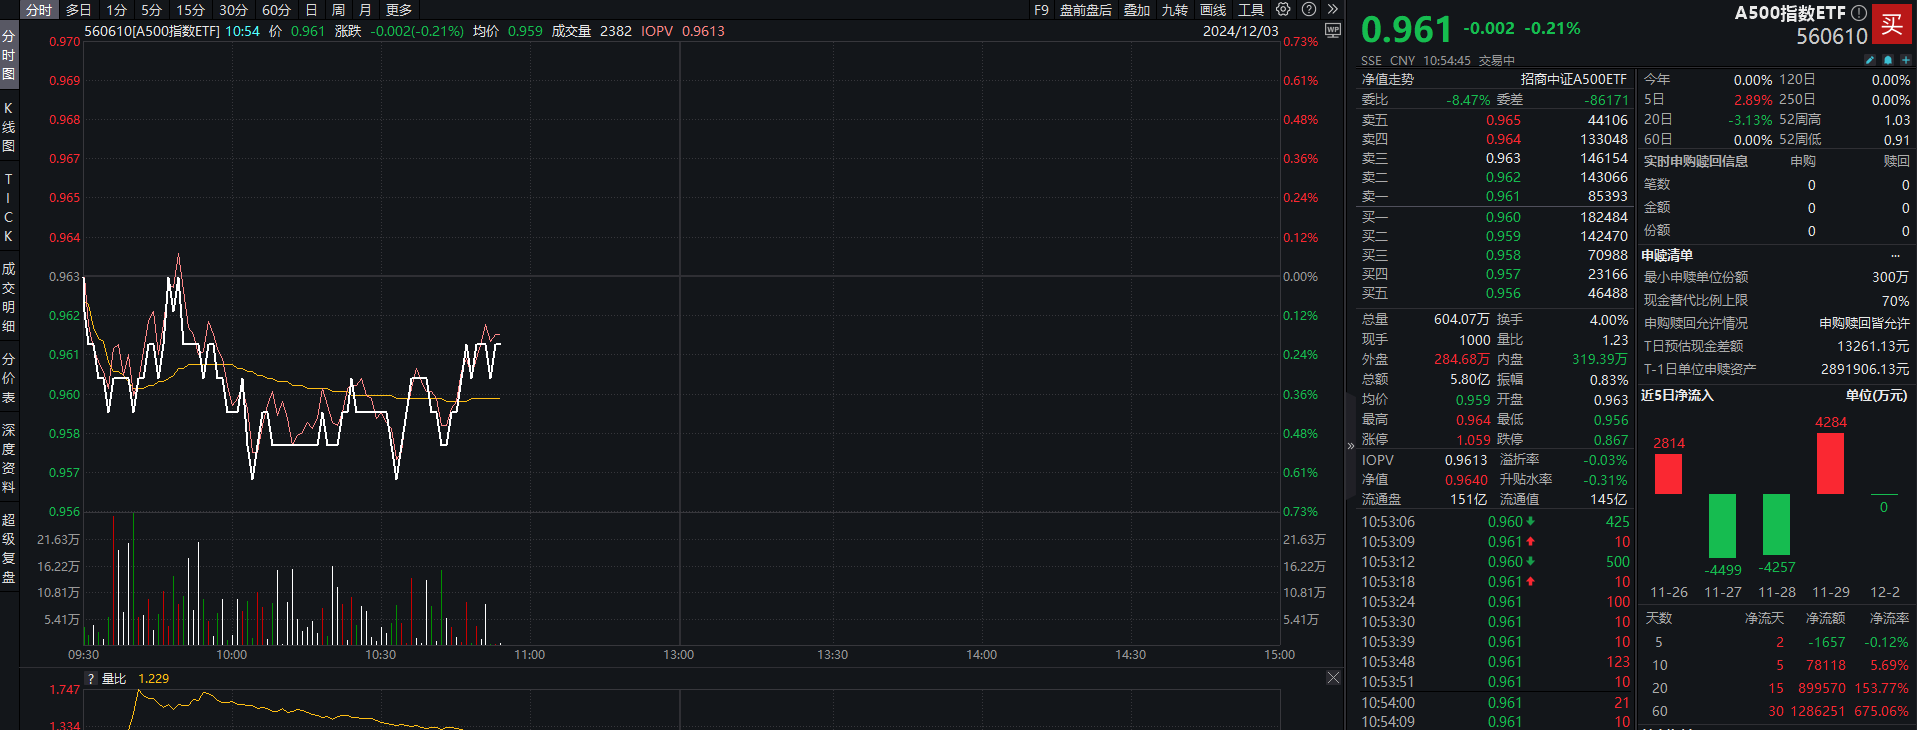
Task: Click the 招商中证A500ETF fund name
Action: click(1574, 79)
